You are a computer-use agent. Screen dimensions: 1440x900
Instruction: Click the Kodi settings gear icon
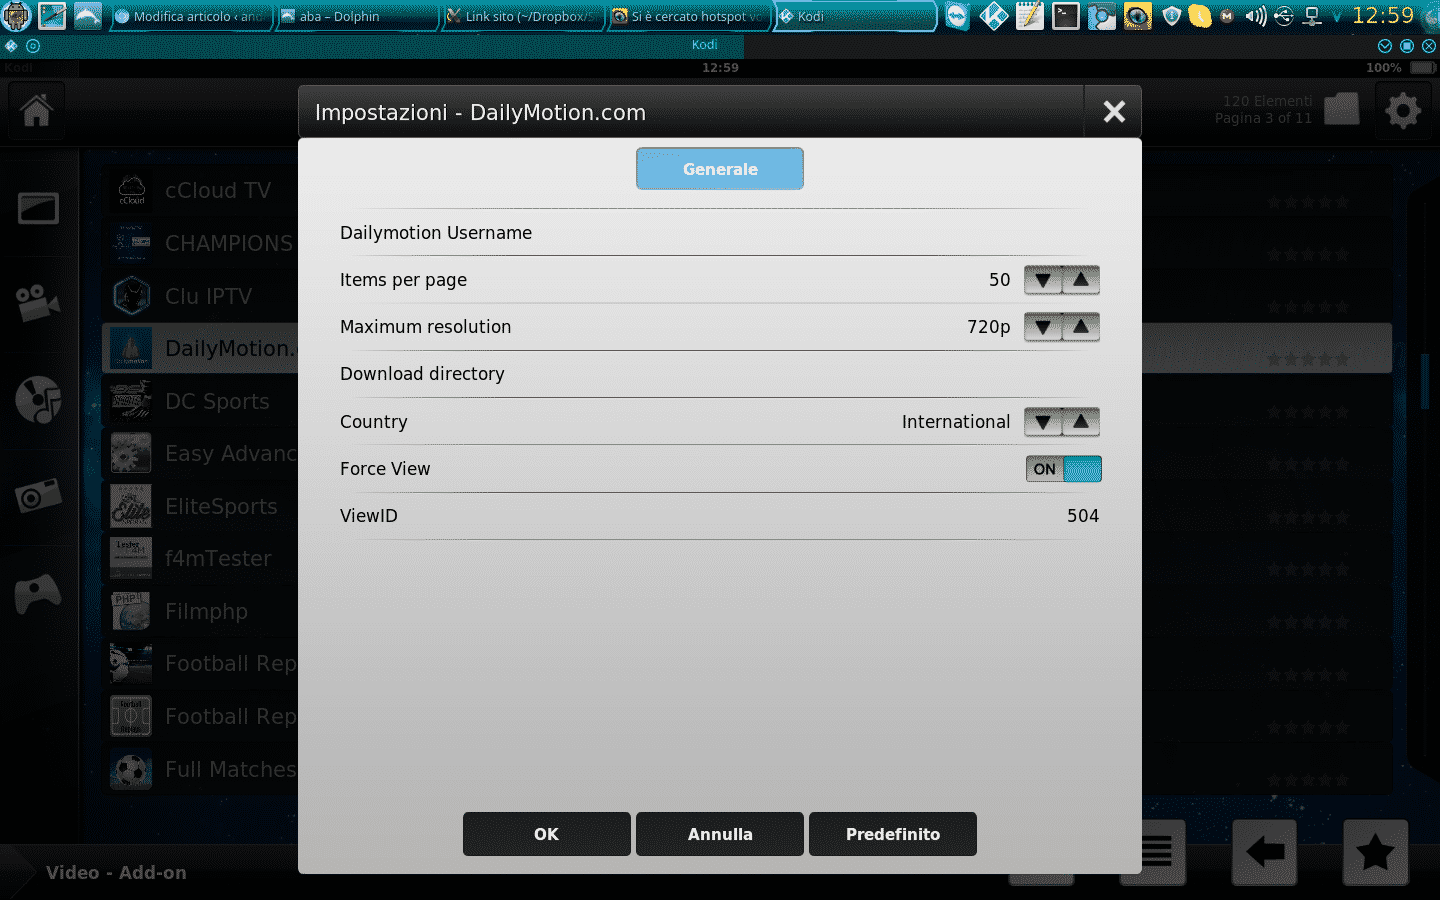(1403, 110)
